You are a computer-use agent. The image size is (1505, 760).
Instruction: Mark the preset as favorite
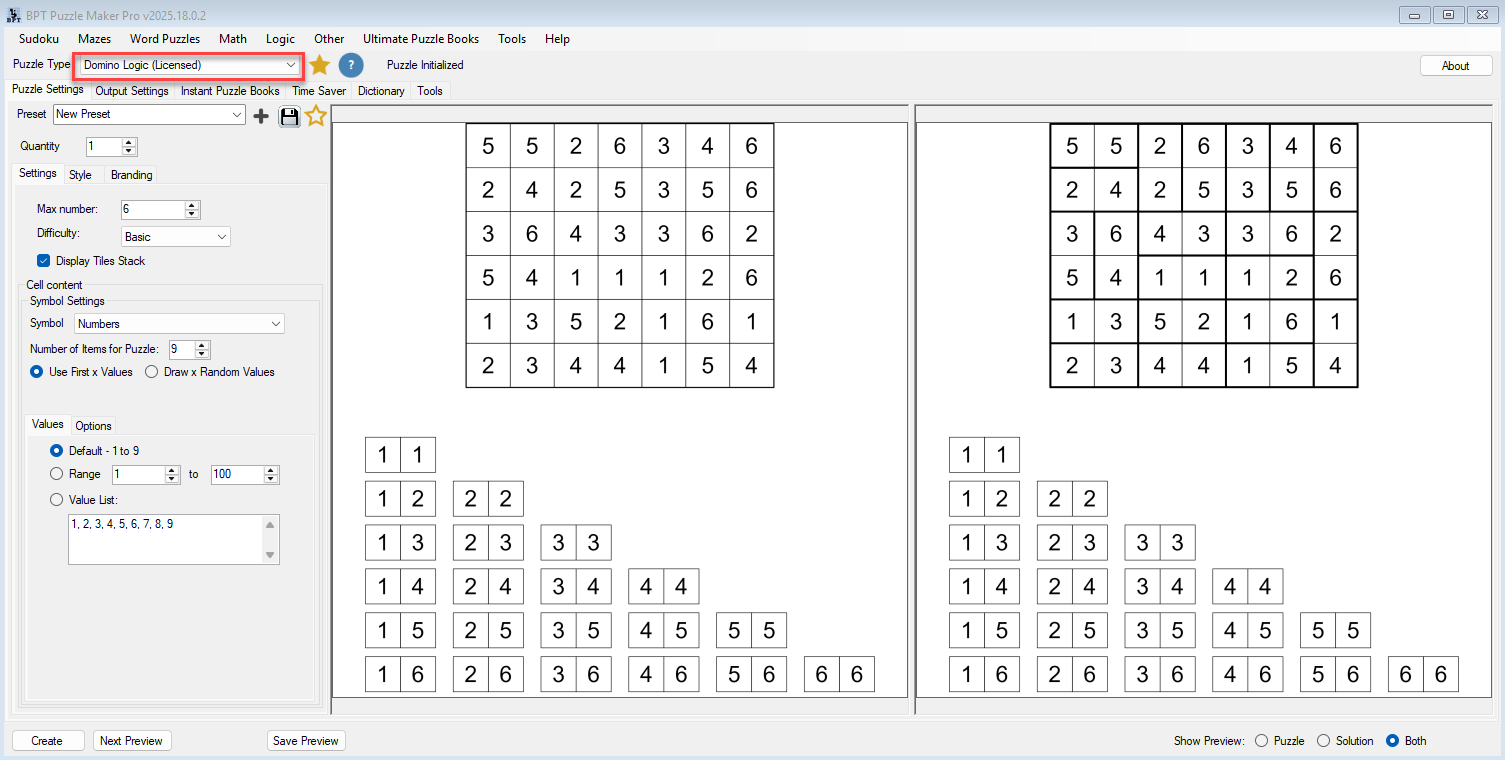tap(316, 115)
